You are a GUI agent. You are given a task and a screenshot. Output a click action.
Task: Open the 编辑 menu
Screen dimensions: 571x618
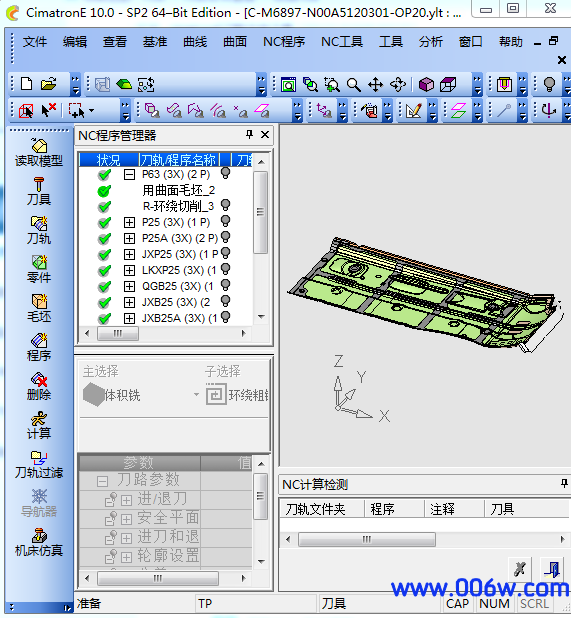pos(75,41)
